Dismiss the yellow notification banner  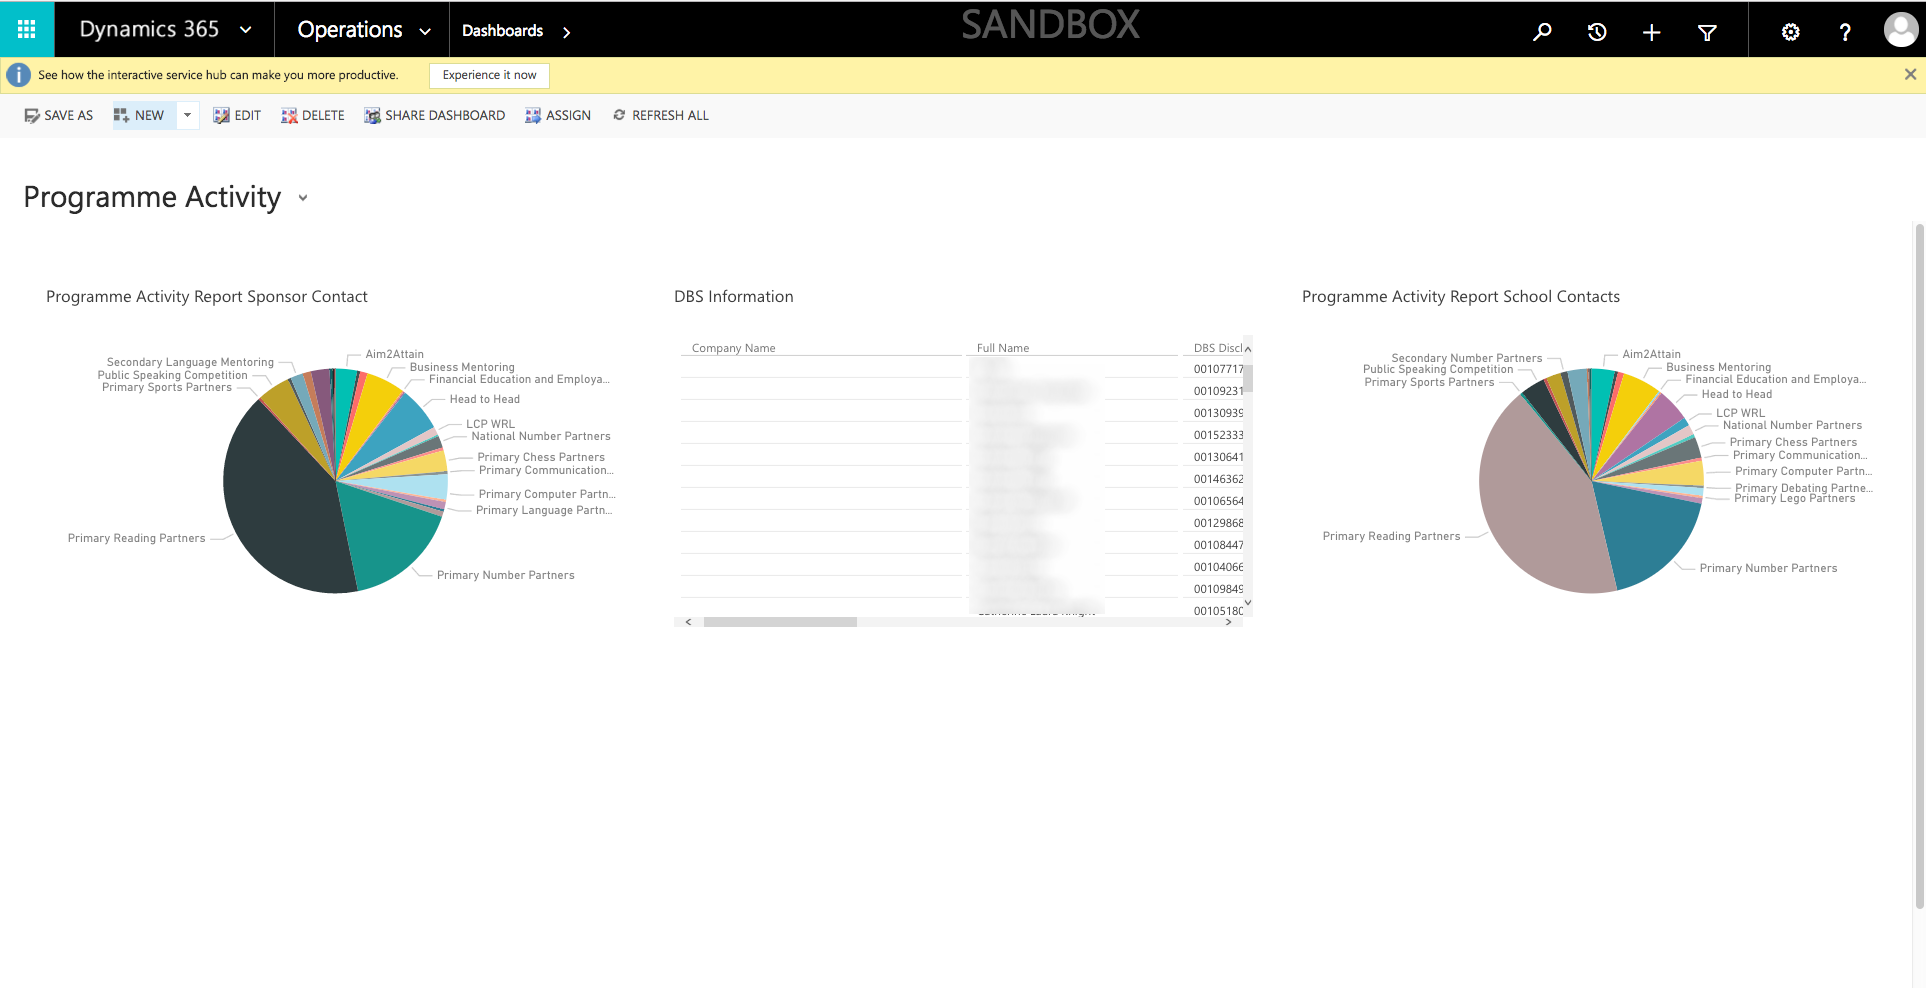tap(1910, 75)
